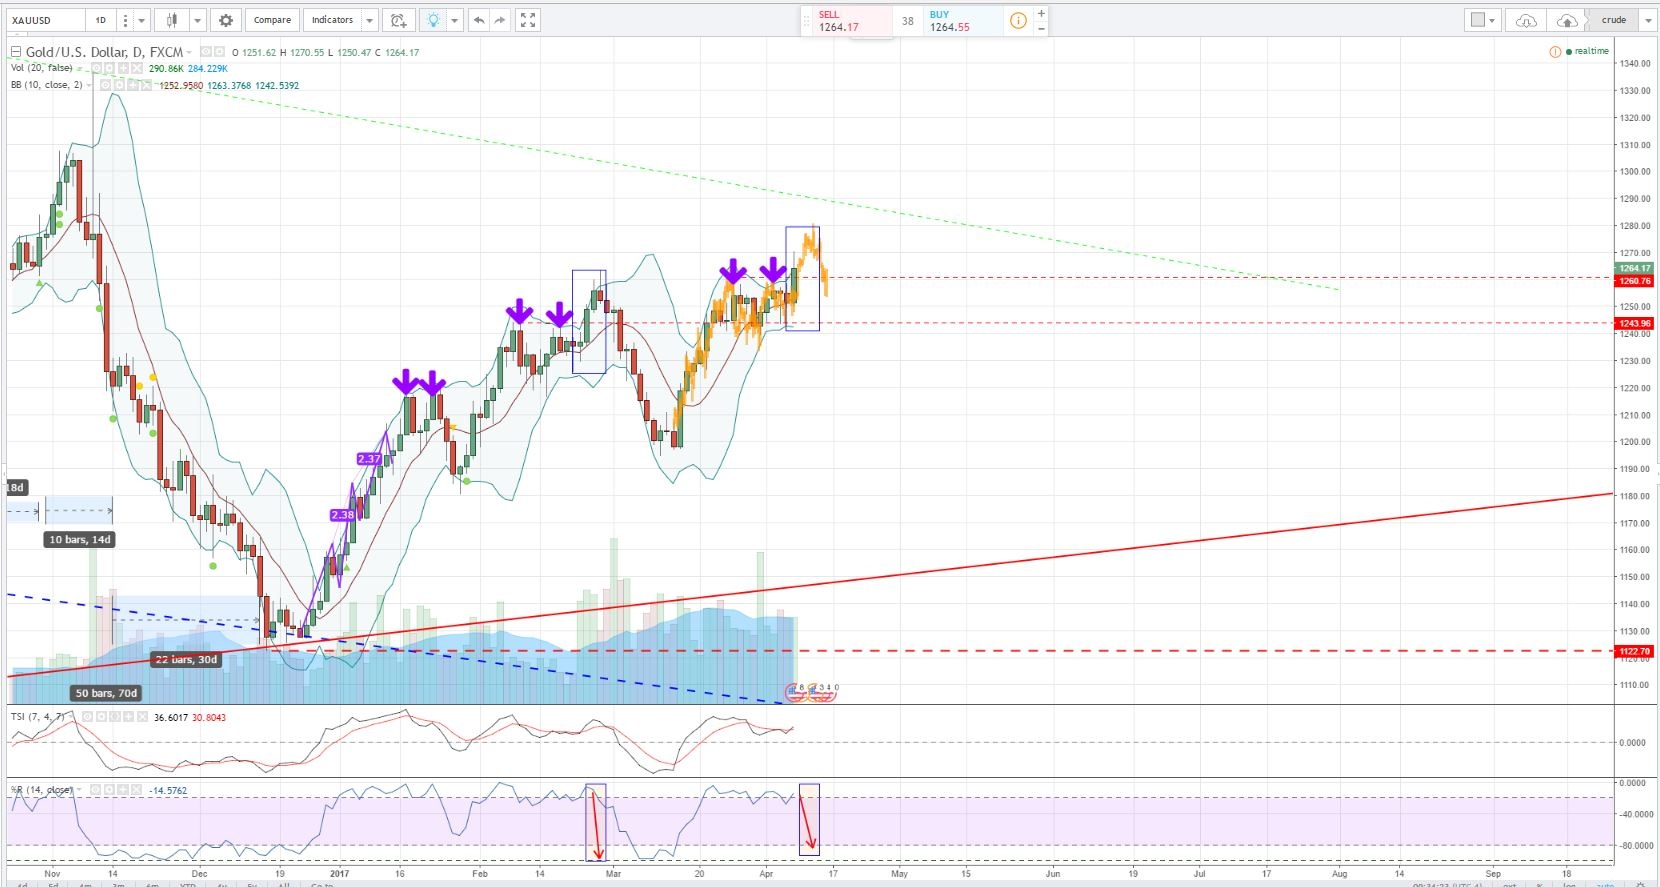Redo the chart action

501,20
